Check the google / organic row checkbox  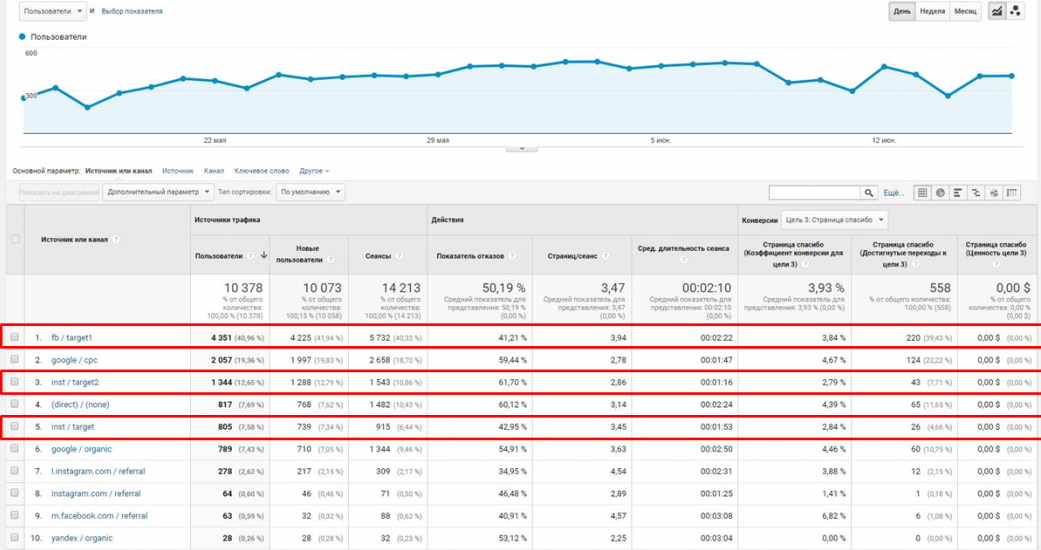[x=15, y=449]
